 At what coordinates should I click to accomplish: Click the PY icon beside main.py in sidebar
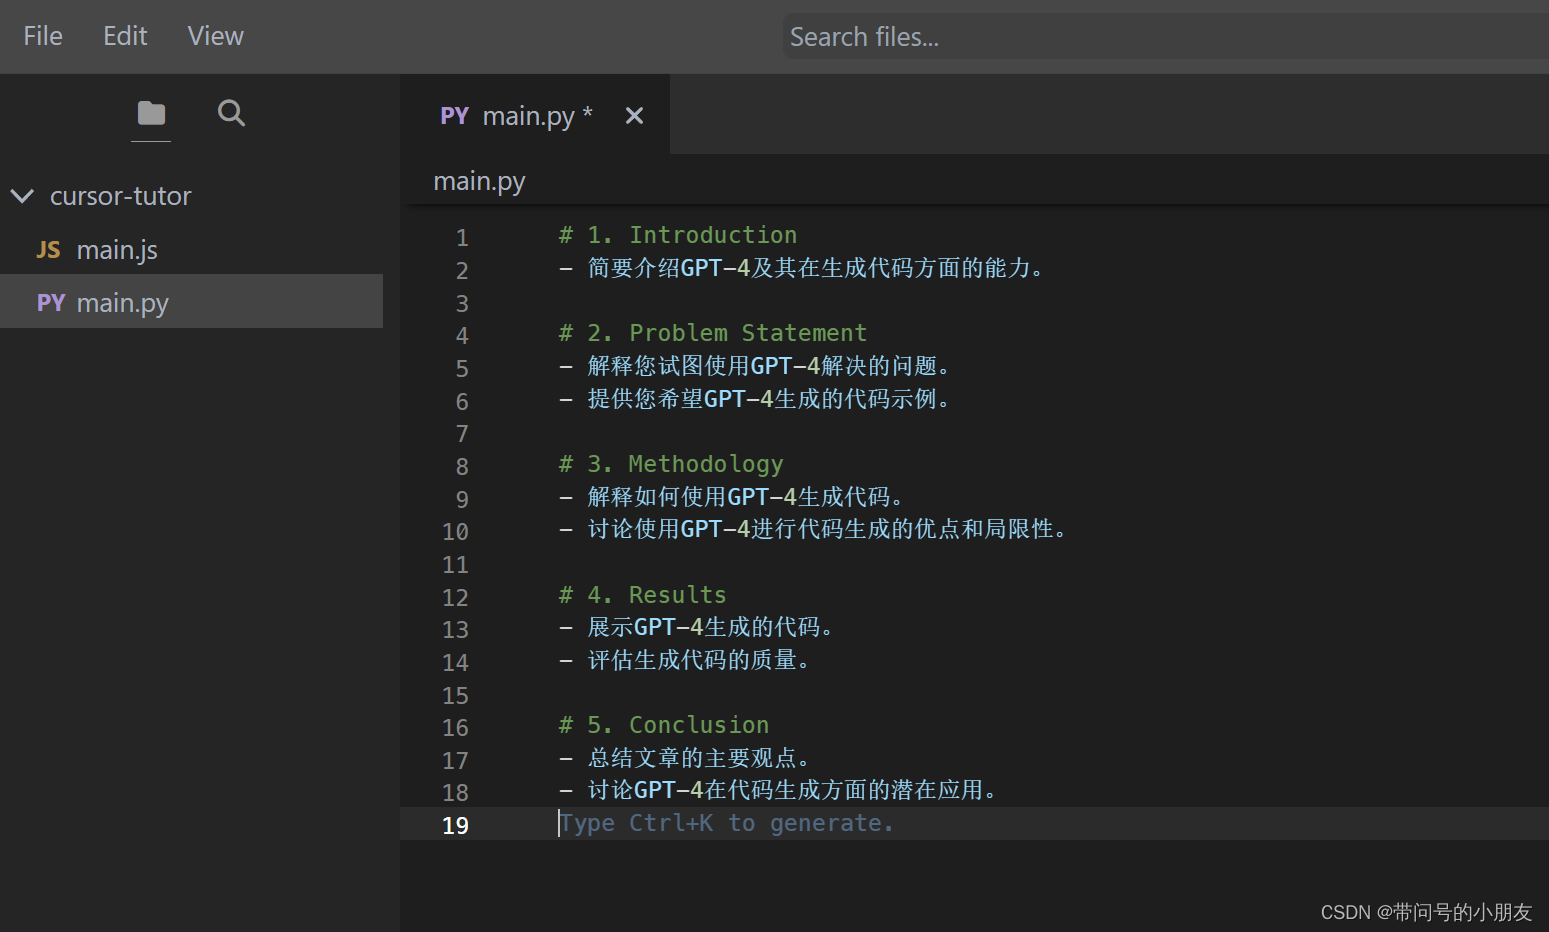(x=51, y=303)
